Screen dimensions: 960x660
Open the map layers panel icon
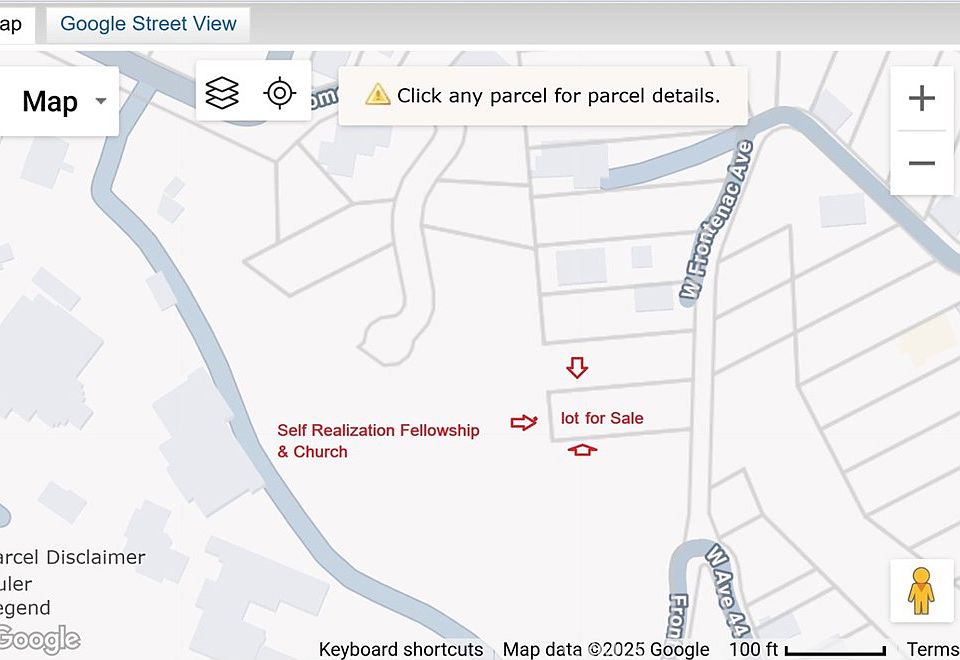coord(222,93)
